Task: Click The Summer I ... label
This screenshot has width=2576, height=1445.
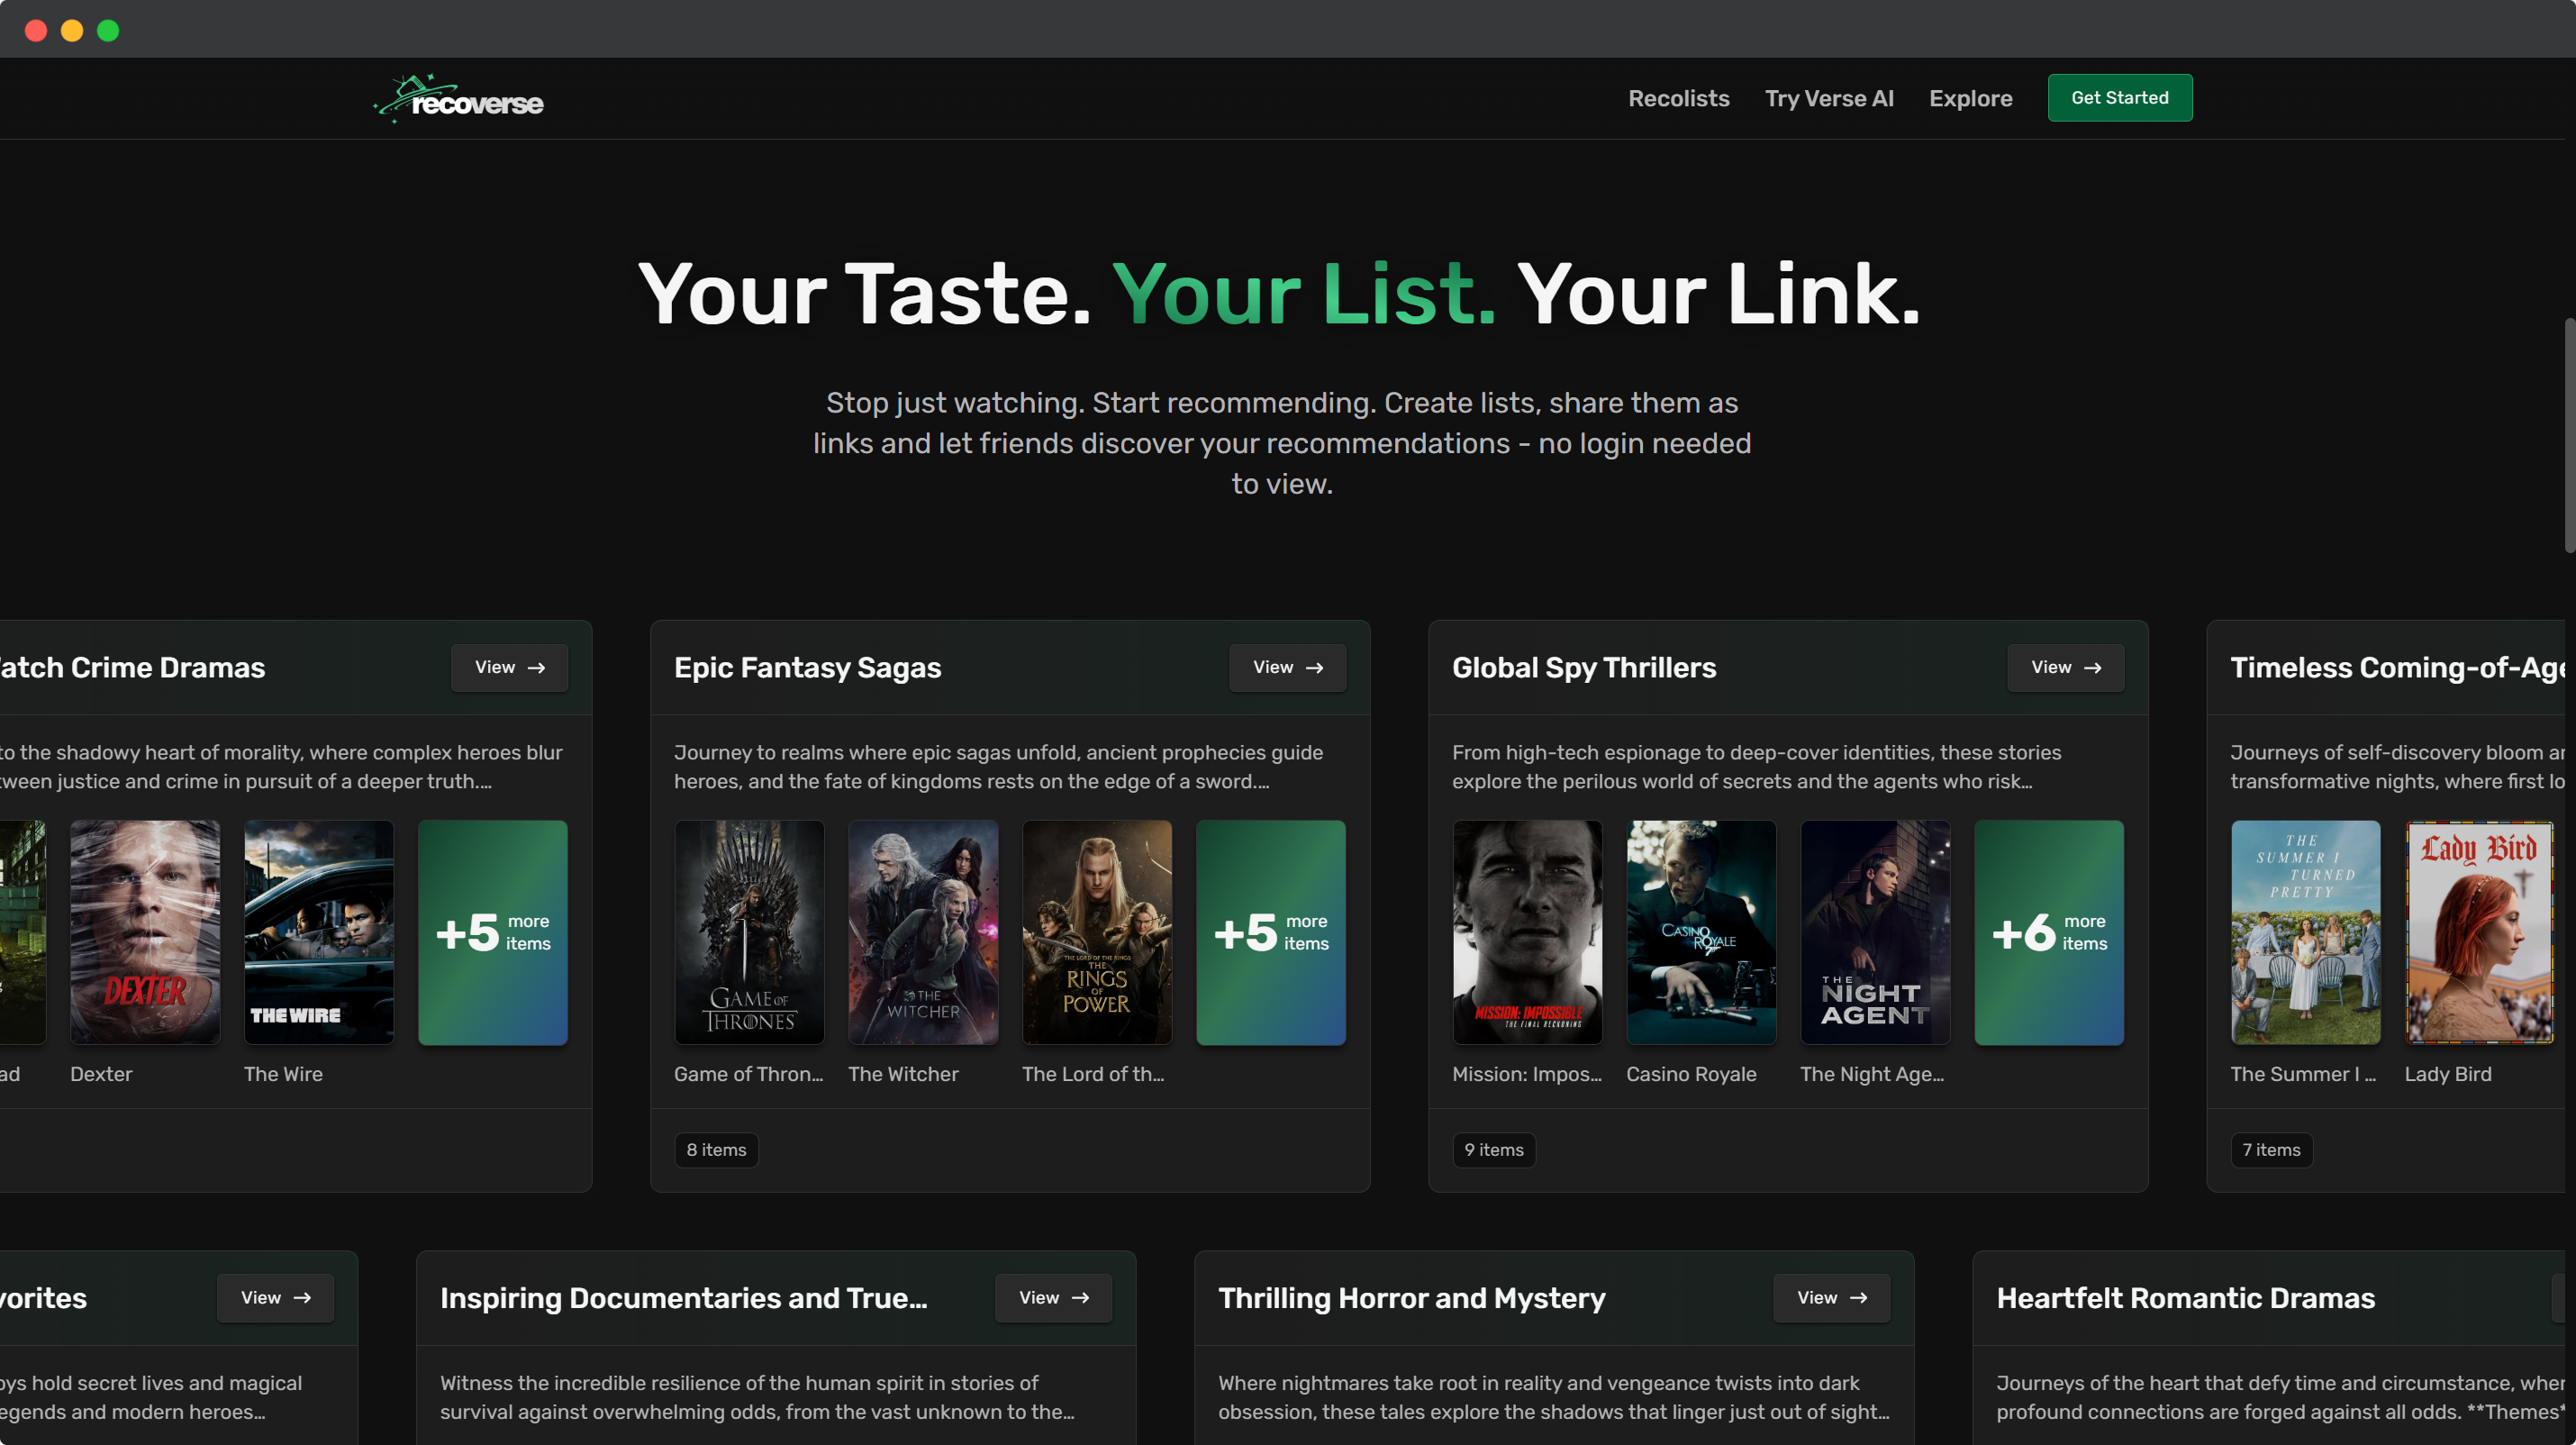Action: tap(2303, 1073)
